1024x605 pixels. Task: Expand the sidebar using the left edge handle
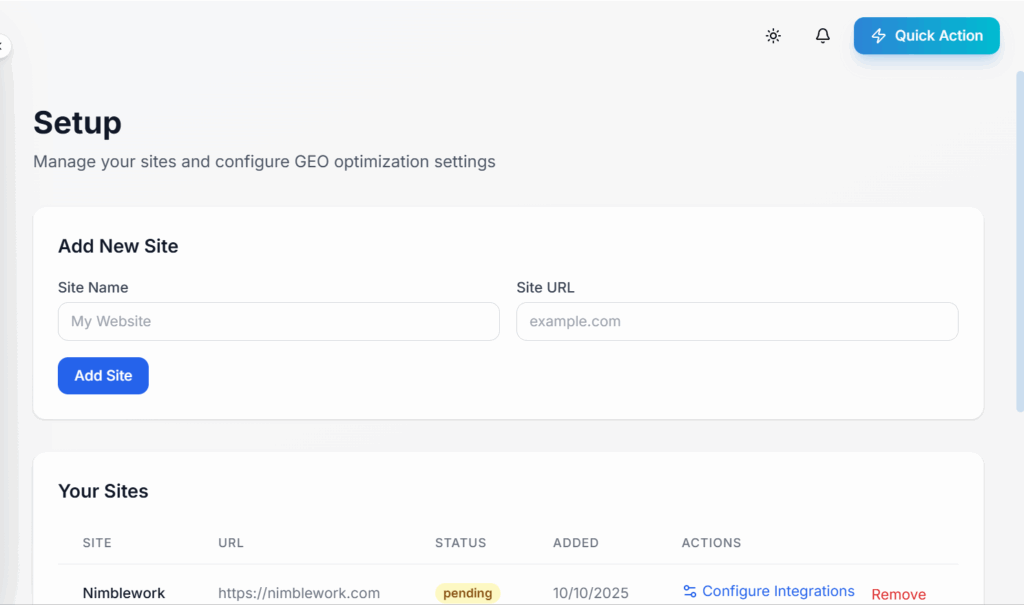4,46
